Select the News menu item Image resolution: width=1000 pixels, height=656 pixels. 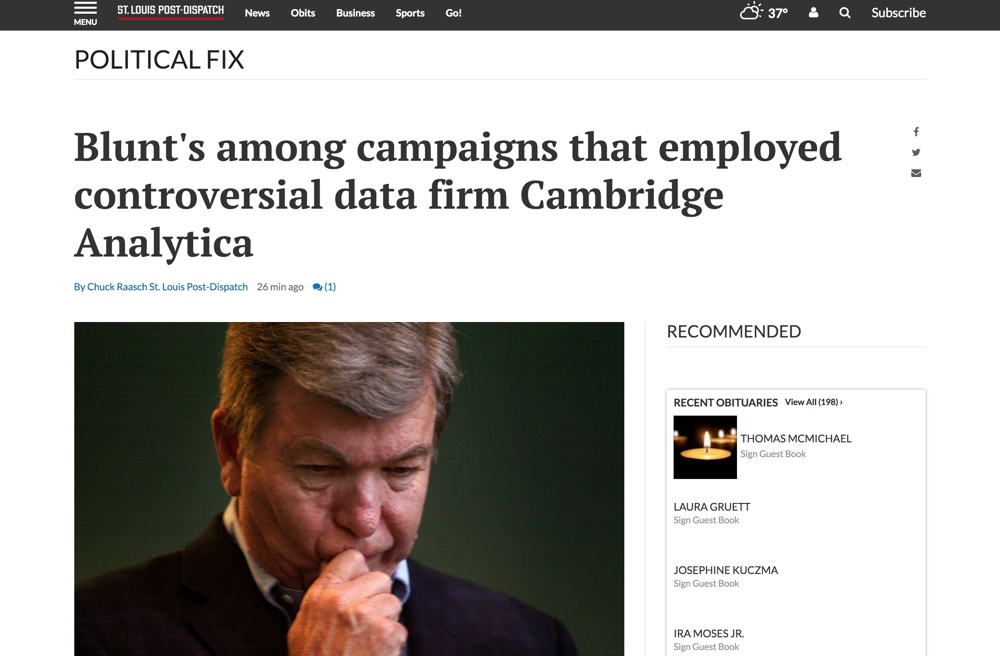tap(257, 13)
